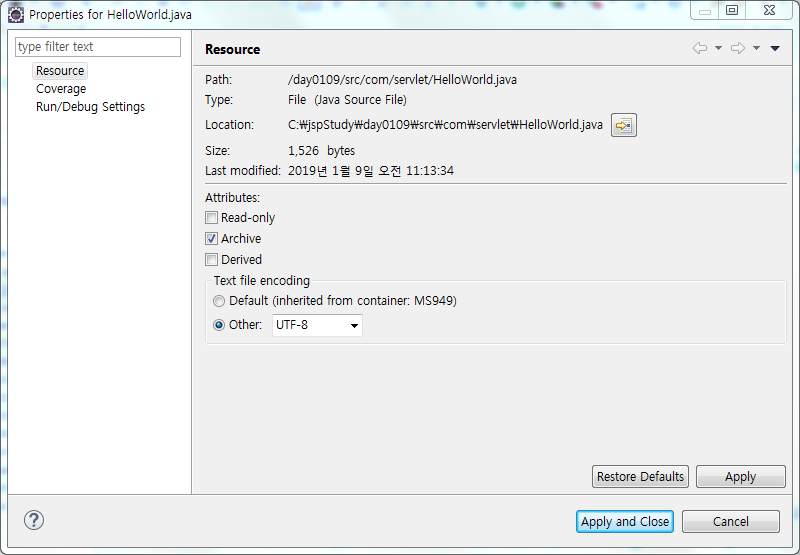
Task: Open back history dropdown arrow
Action: coord(718,48)
